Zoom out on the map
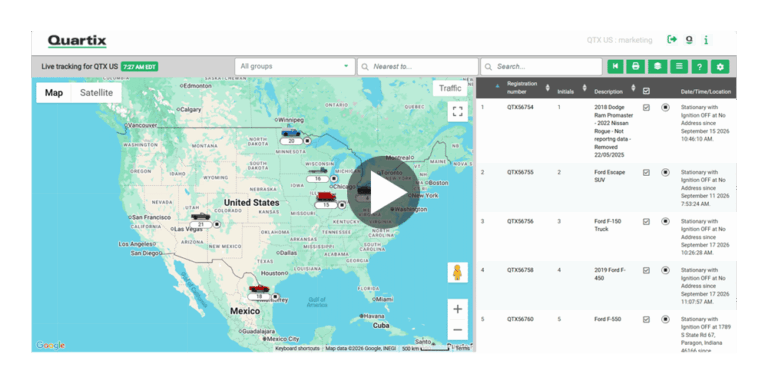Viewport: 768px width, 384px height. coord(457,330)
